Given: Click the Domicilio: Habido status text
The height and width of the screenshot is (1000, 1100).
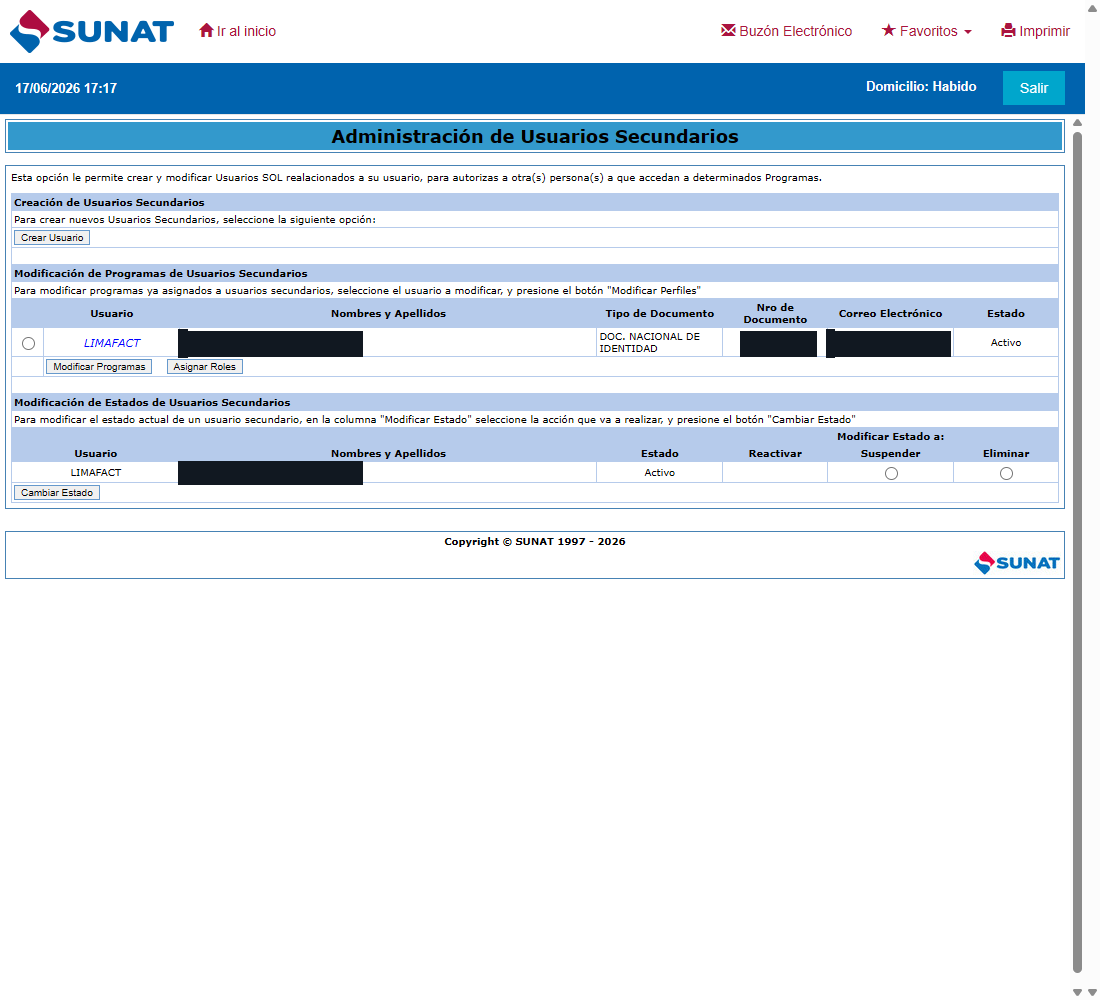Looking at the screenshot, I should pos(920,86).
